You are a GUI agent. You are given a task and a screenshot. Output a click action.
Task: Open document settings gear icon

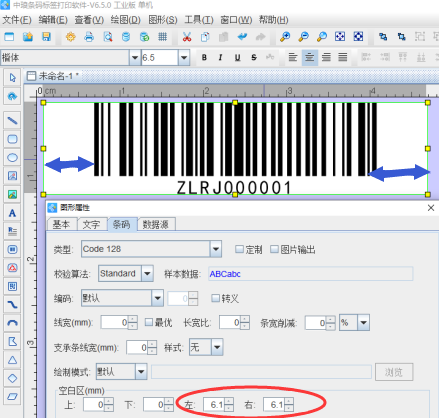[x=71, y=37]
